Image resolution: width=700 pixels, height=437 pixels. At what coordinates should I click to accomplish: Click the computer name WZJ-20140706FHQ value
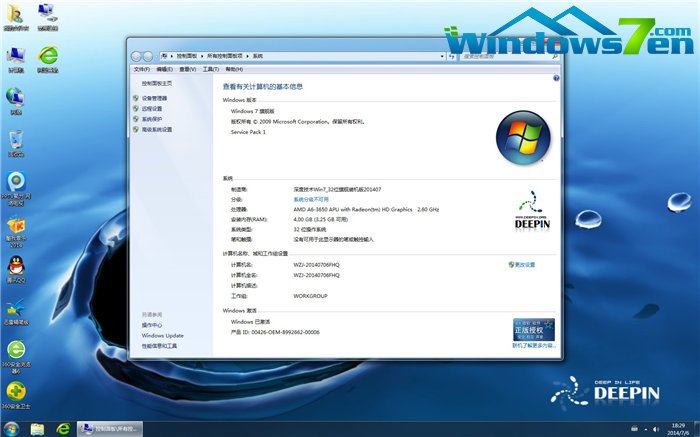point(317,265)
